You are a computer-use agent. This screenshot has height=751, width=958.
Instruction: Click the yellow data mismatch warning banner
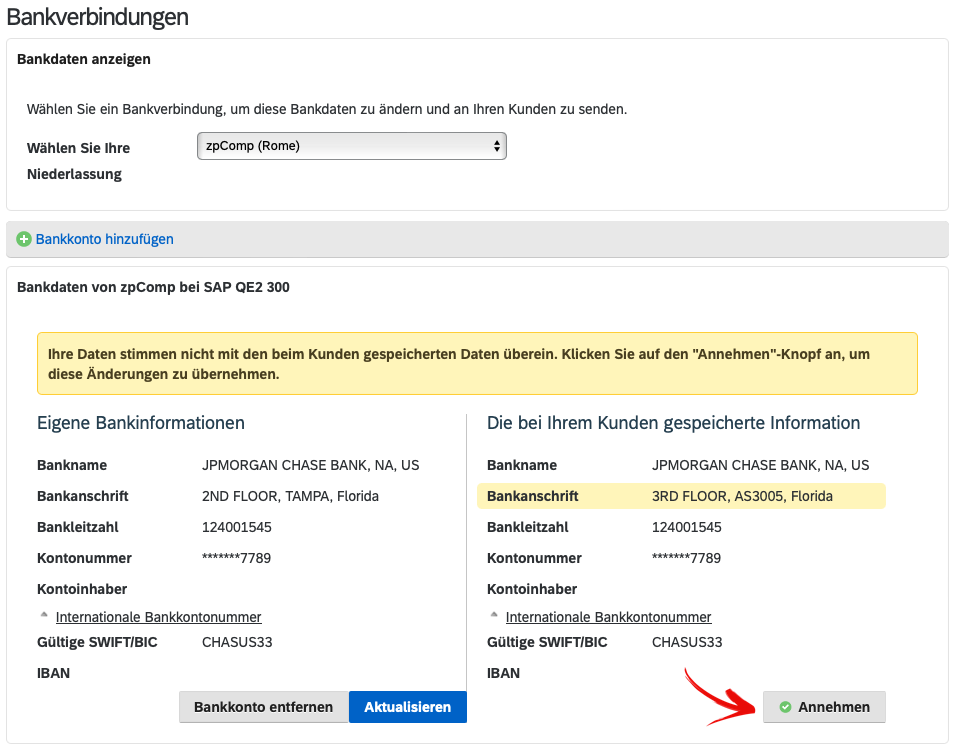coord(477,364)
